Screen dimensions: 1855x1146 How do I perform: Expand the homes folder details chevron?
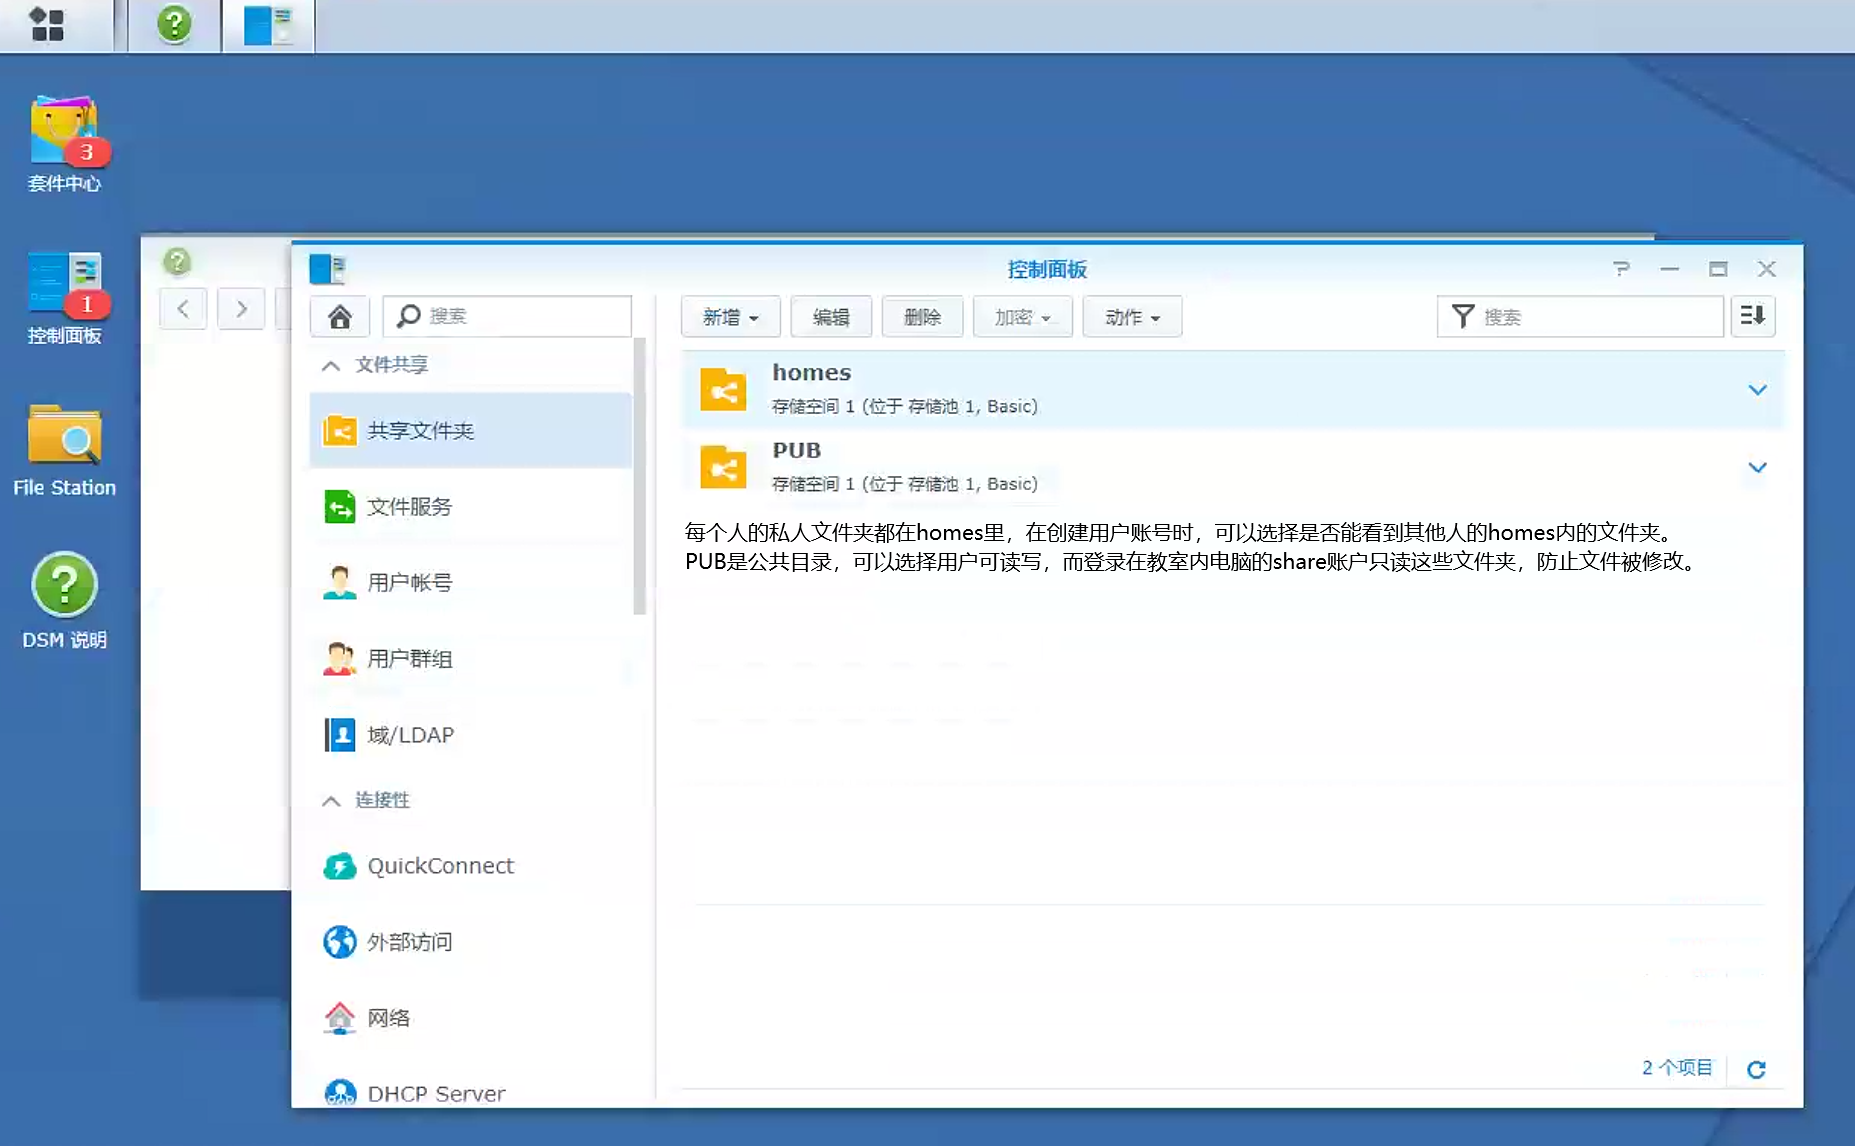(x=1757, y=390)
